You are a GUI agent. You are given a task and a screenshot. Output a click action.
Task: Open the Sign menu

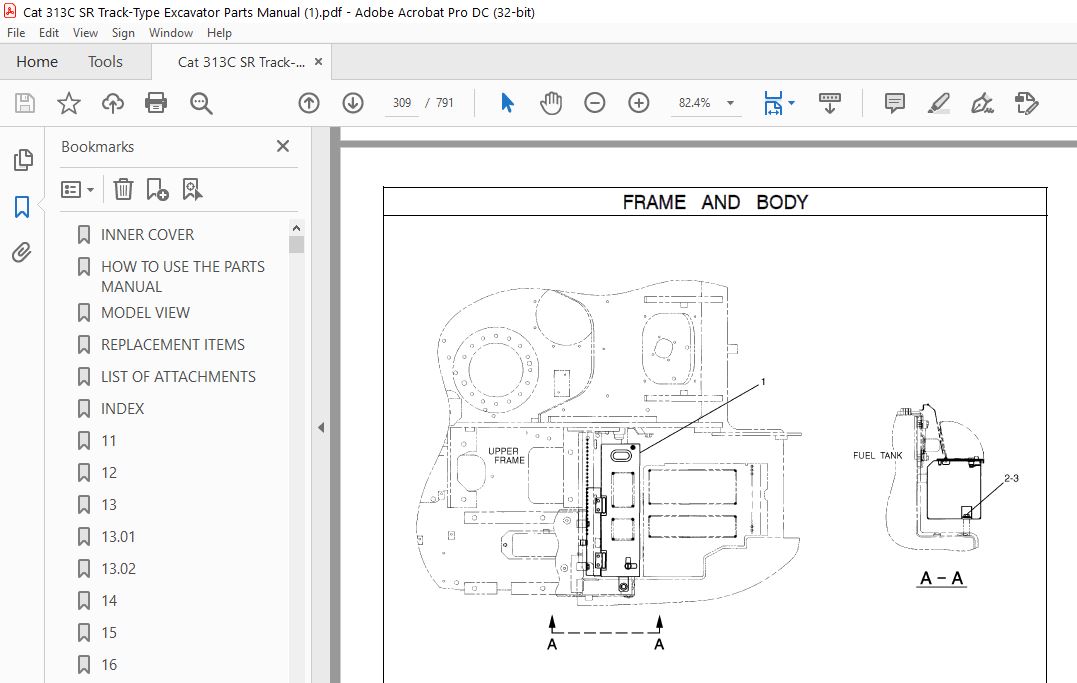coord(123,32)
